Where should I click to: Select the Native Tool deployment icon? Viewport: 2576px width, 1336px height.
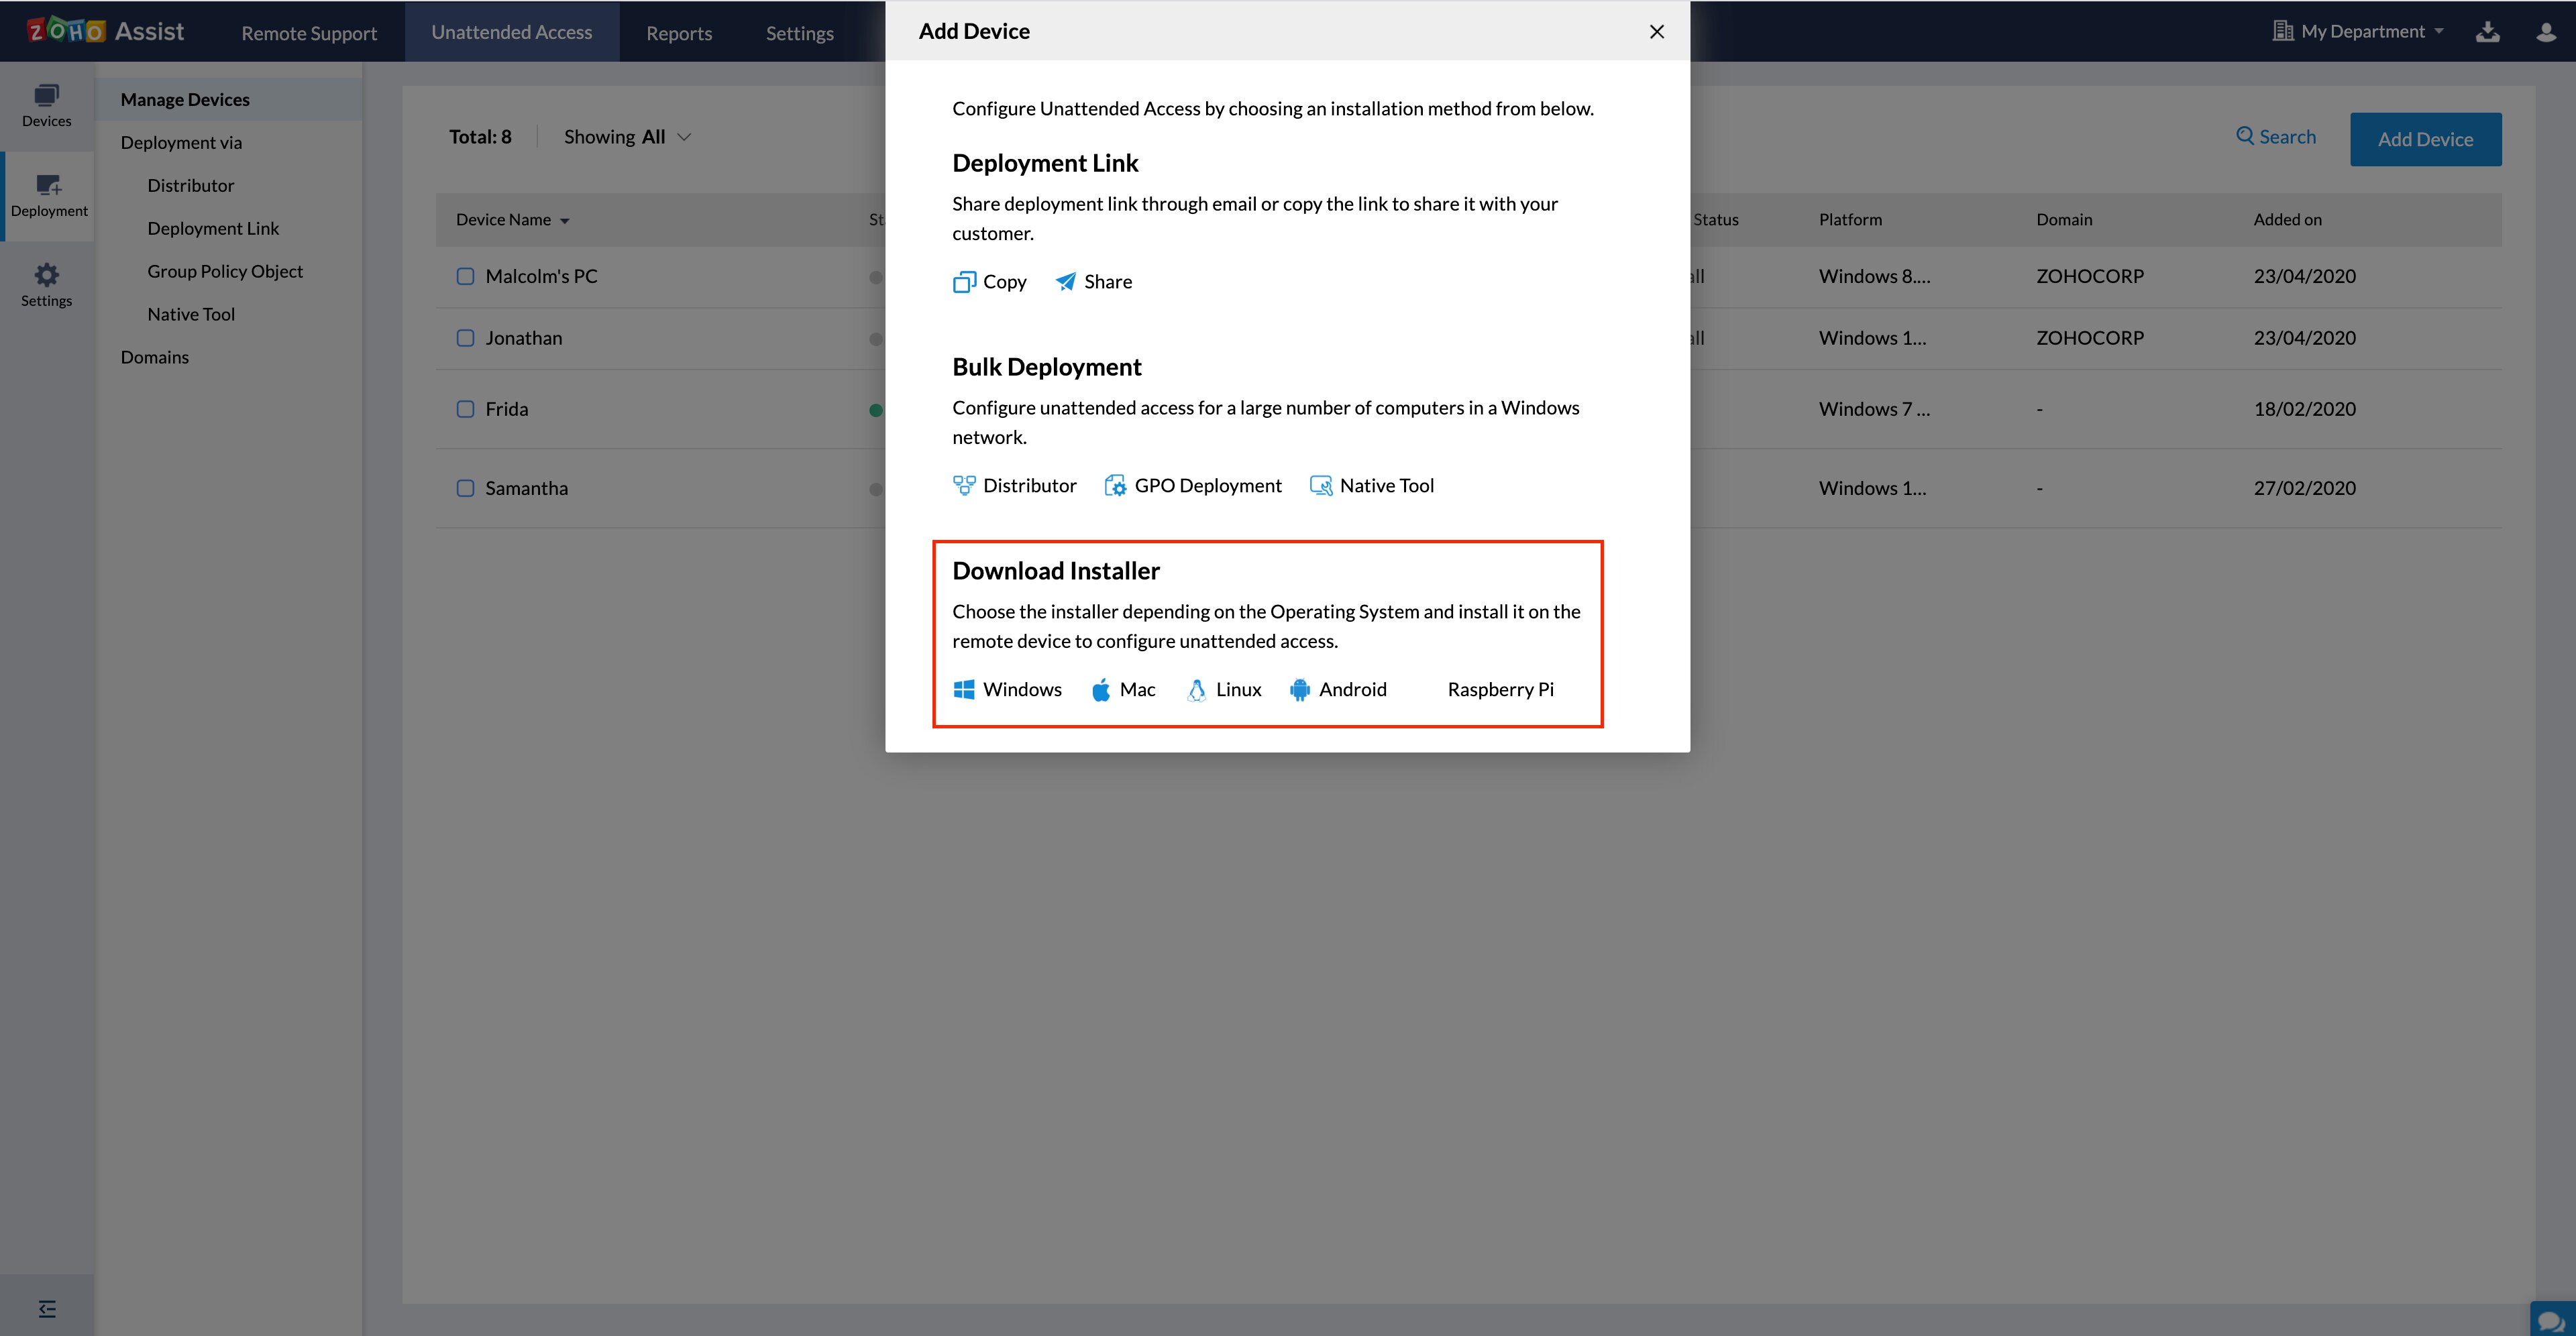[x=1321, y=485]
